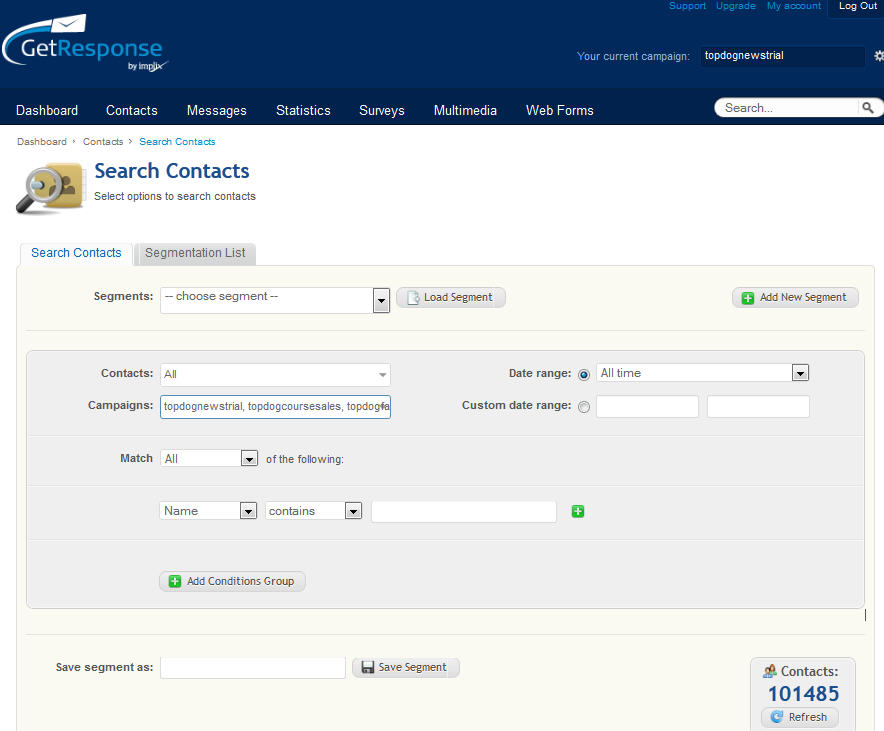Screen dimensions: 884x731
Task: Click the Log Out link
Action: click(858, 6)
